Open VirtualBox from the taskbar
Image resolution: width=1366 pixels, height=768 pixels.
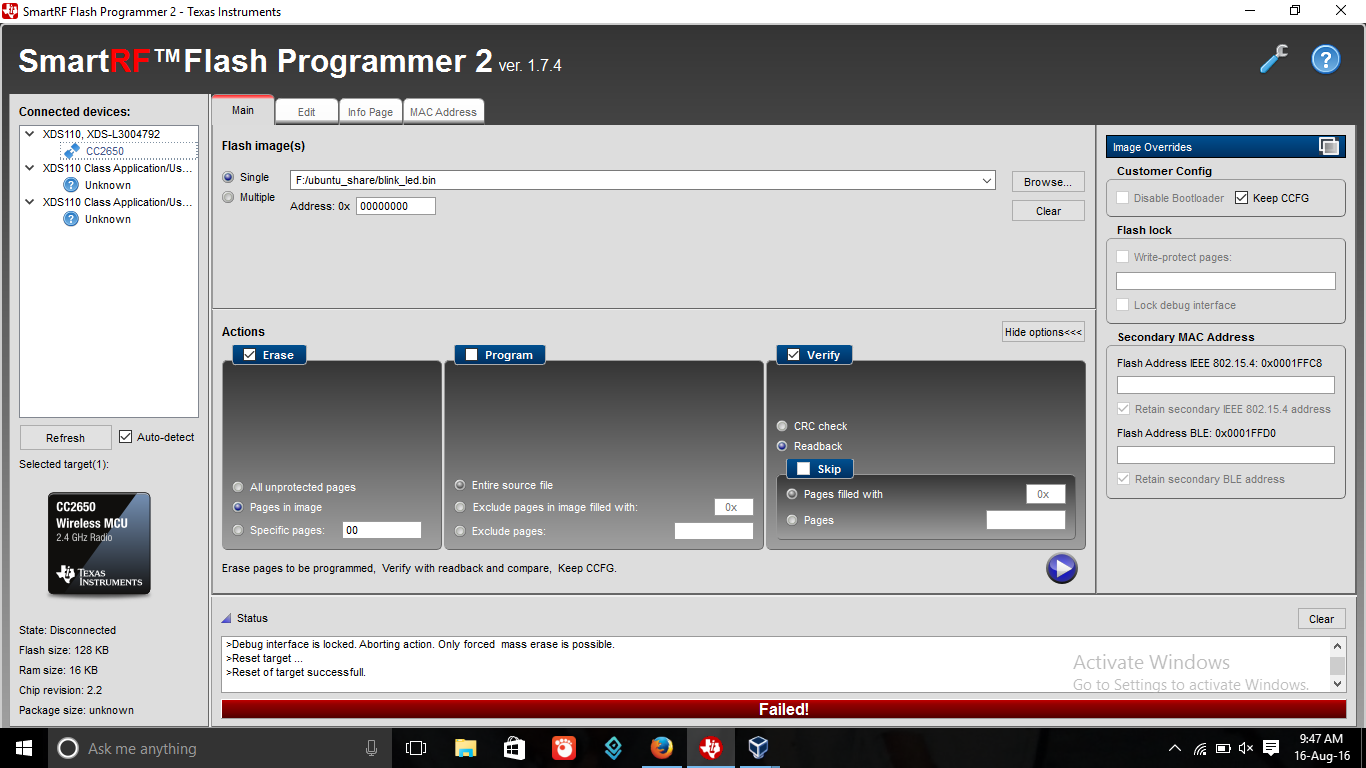(758, 748)
